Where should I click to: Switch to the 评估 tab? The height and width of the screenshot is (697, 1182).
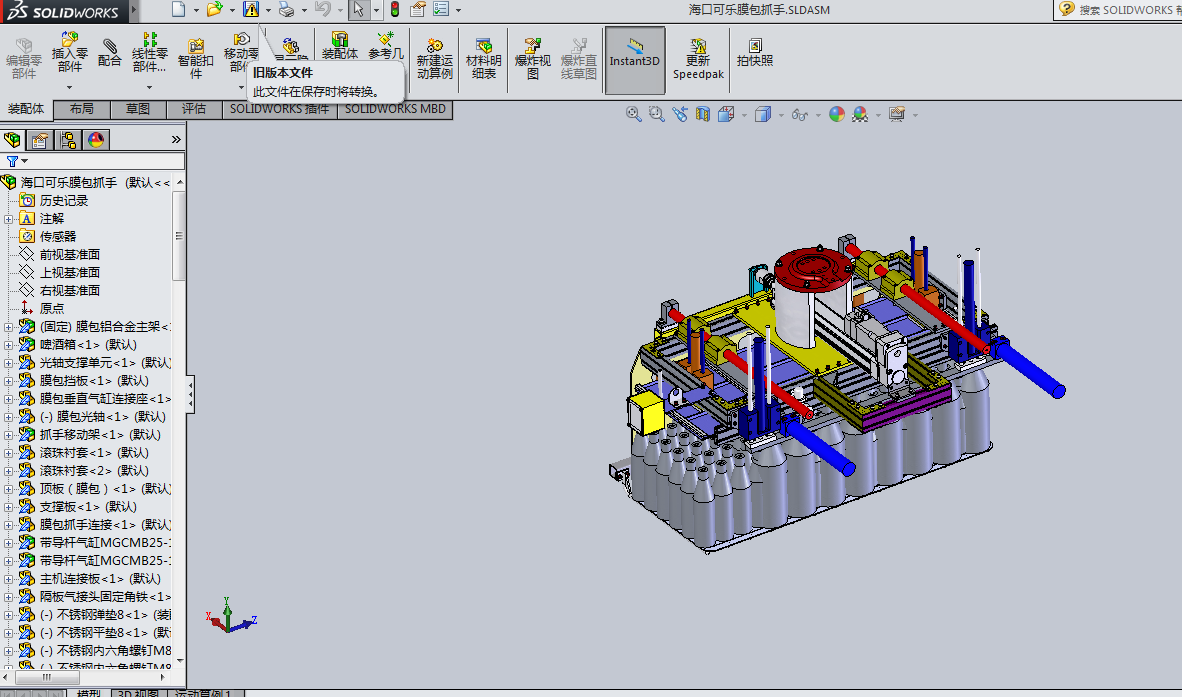tap(193, 109)
